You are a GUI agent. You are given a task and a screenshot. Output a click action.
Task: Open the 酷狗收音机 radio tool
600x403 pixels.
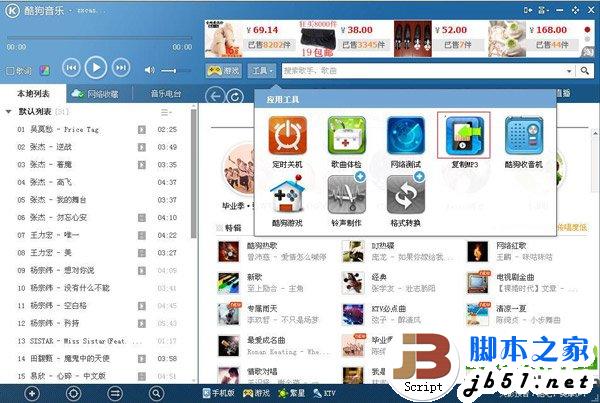point(524,135)
